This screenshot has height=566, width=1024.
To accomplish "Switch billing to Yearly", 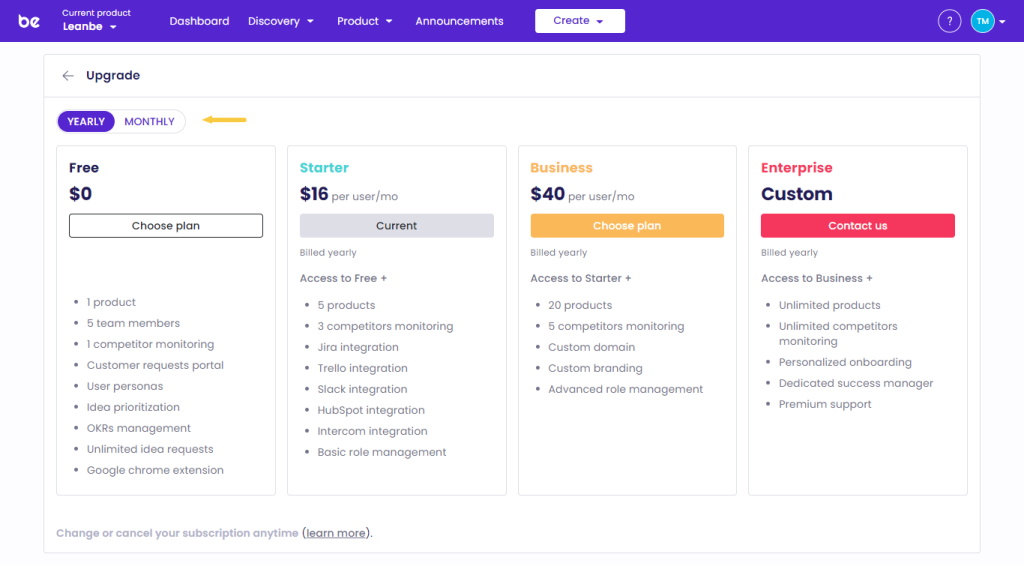I will [86, 122].
